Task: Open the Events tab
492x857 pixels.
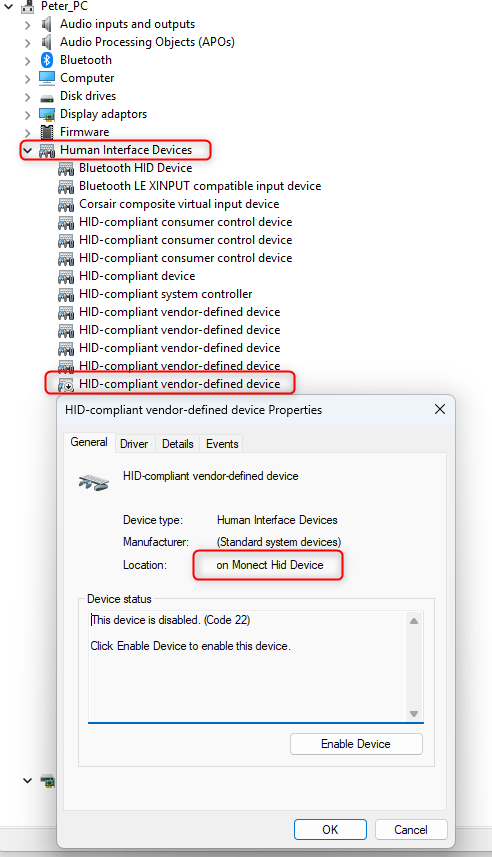Action: point(222,444)
